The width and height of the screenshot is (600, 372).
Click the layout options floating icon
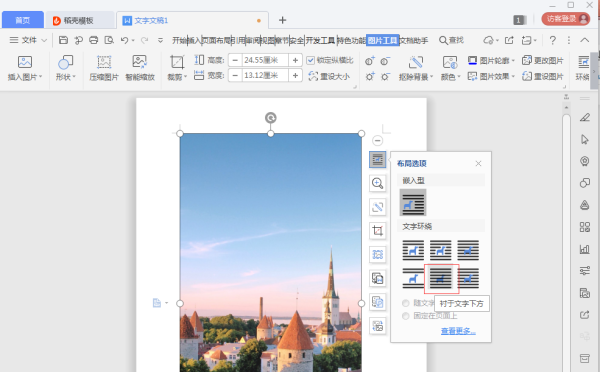[378, 160]
